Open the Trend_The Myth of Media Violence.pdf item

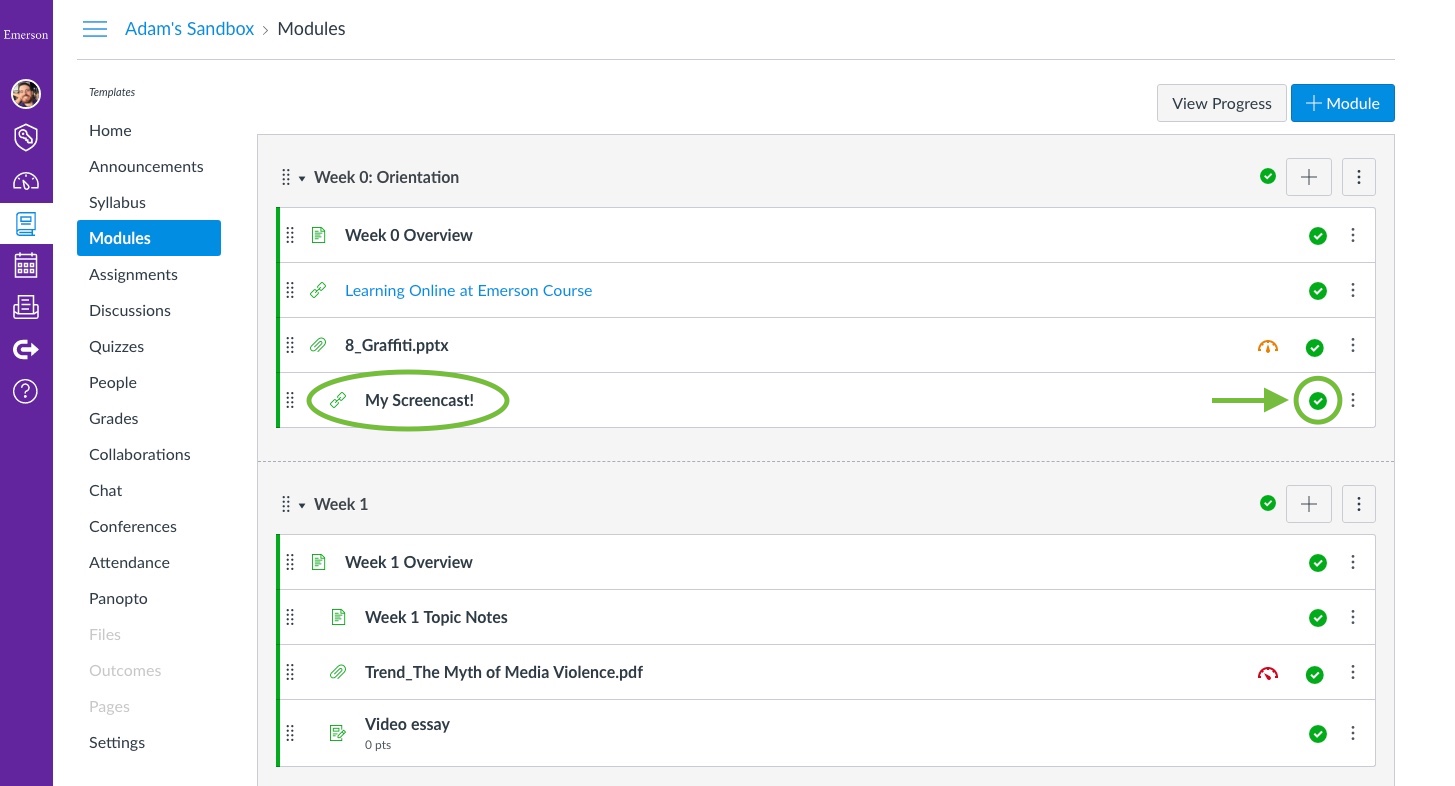pyautogui.click(x=504, y=672)
